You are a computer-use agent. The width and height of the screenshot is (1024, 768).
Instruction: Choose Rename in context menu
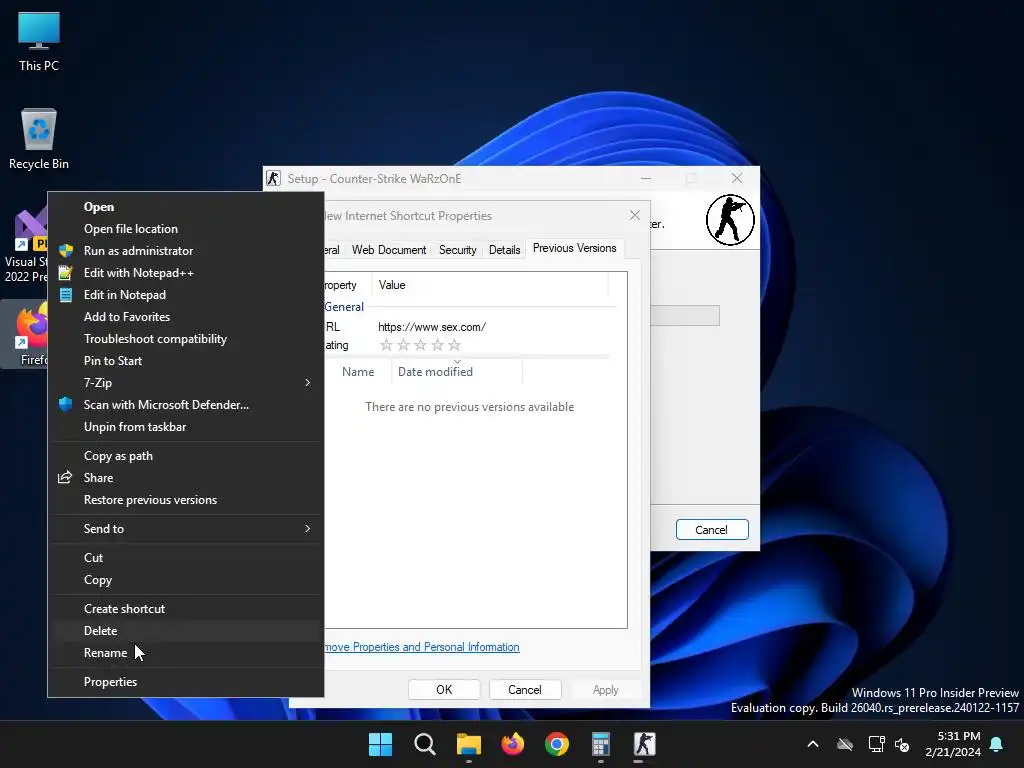pyautogui.click(x=185, y=653)
